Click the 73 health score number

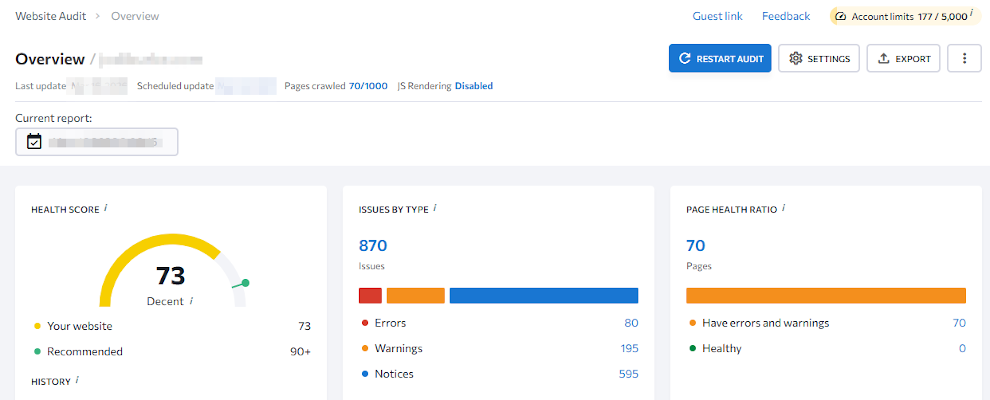point(170,276)
